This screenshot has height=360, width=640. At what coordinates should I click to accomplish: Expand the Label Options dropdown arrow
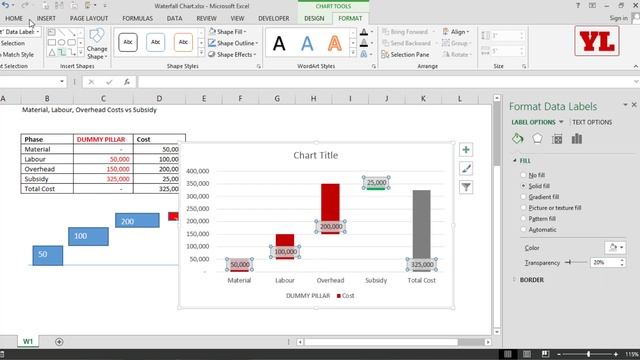pos(561,122)
